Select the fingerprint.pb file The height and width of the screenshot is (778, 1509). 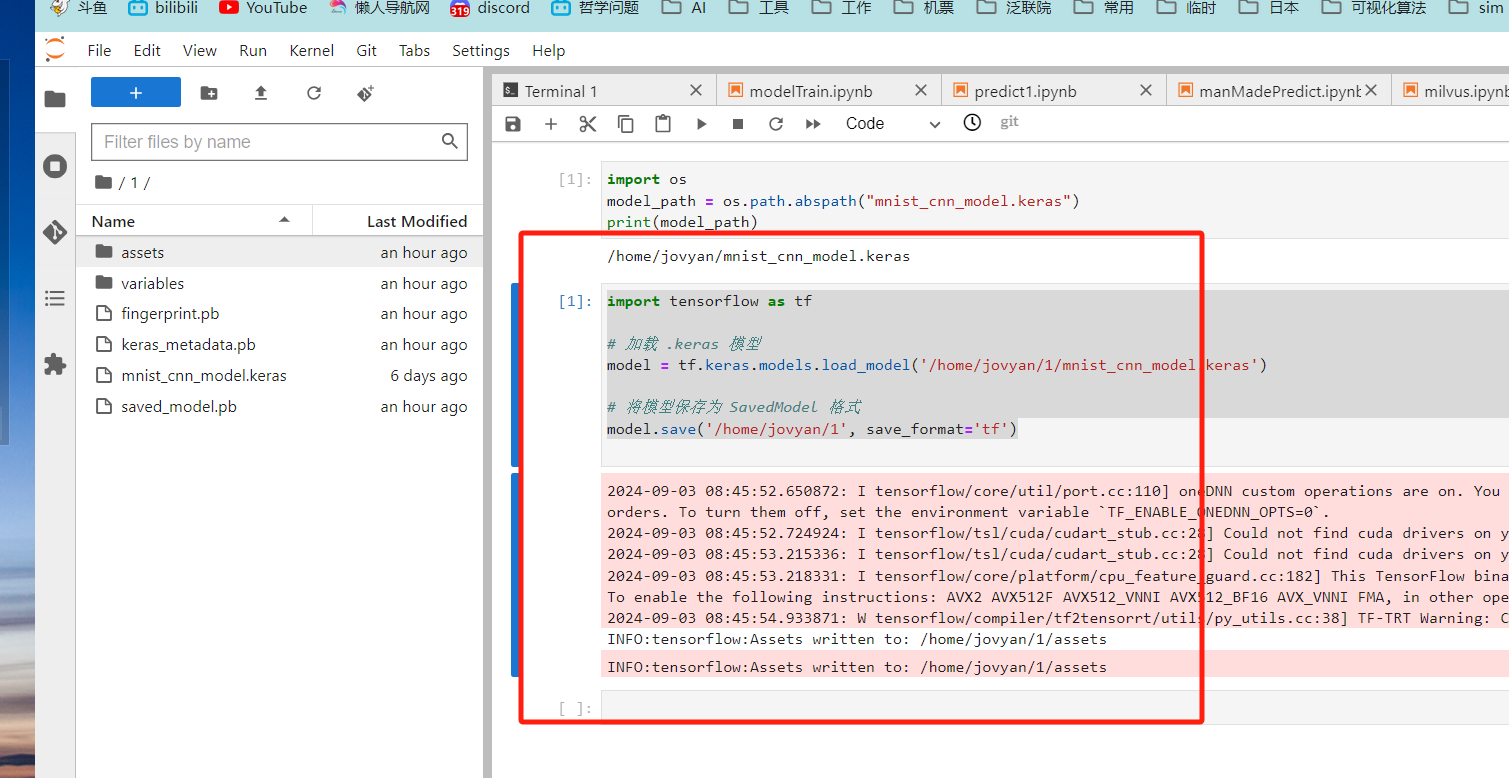[x=279, y=314]
